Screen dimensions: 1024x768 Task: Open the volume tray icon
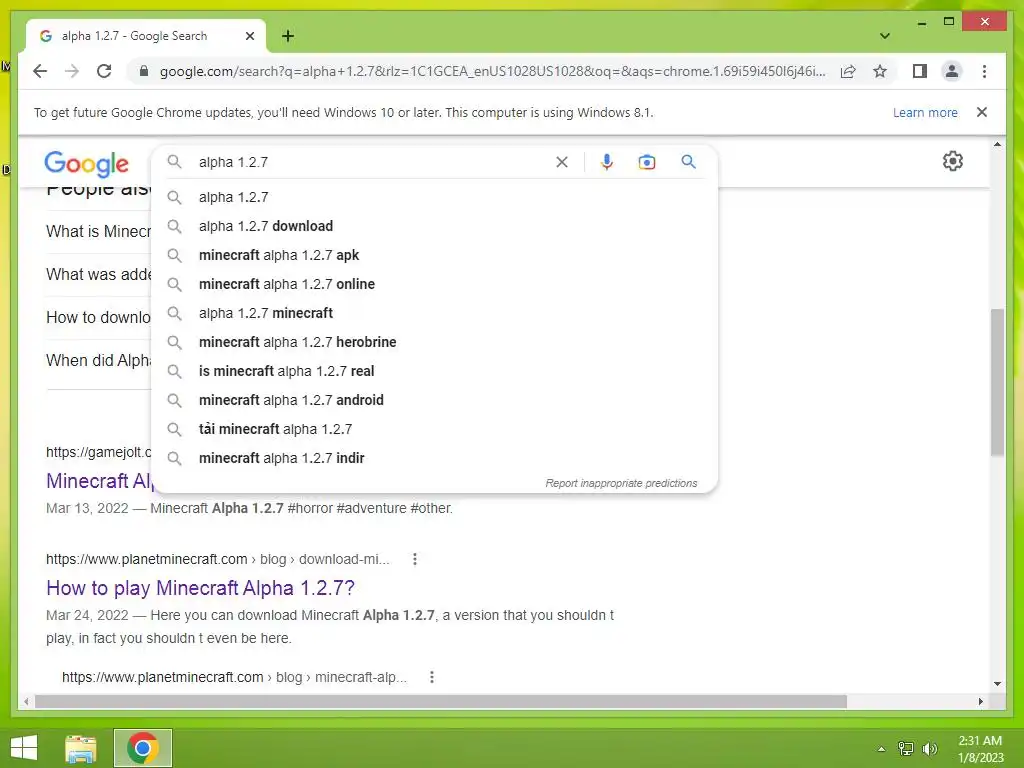click(x=929, y=748)
